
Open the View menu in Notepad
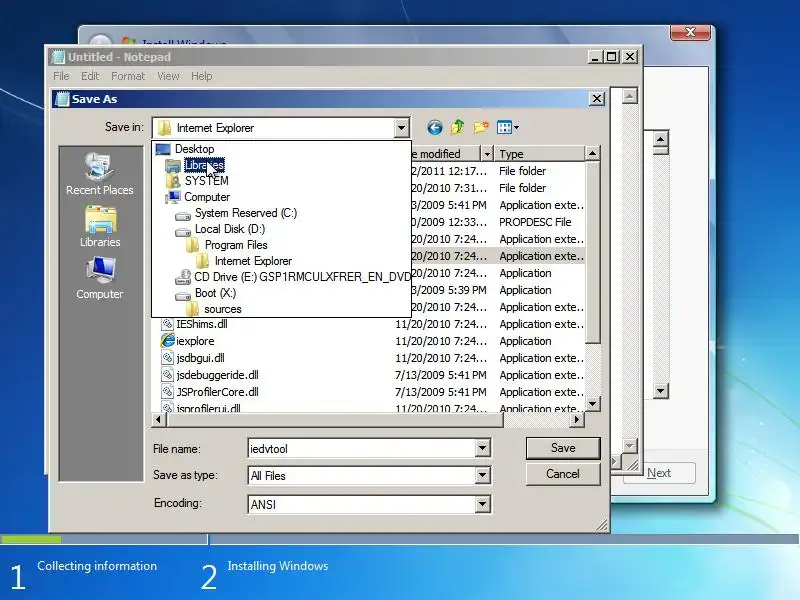(168, 76)
